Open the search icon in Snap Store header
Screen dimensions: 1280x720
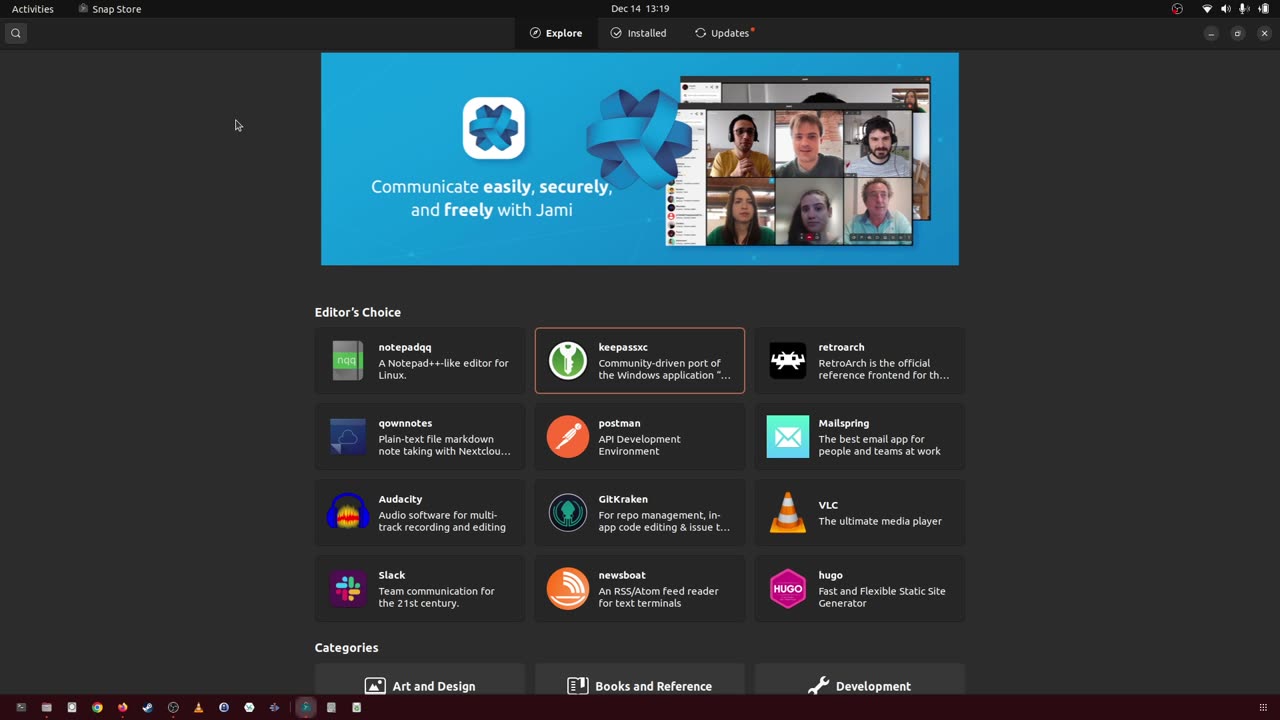pyautogui.click(x=15, y=33)
